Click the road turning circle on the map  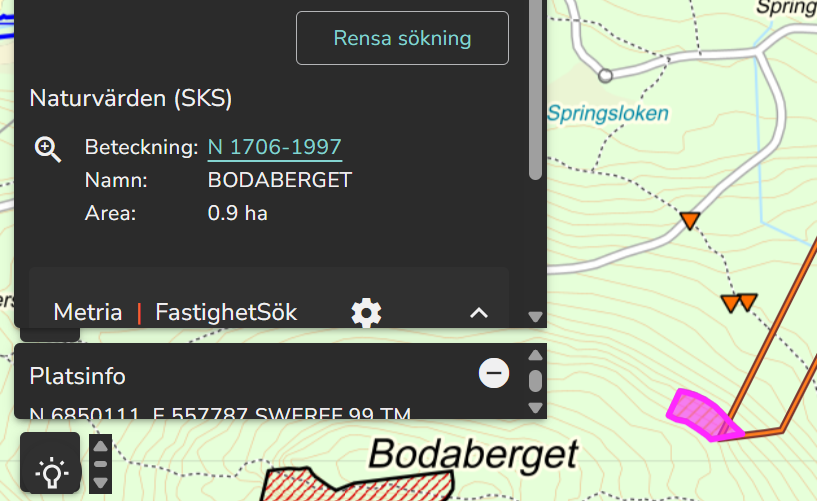click(x=605, y=76)
